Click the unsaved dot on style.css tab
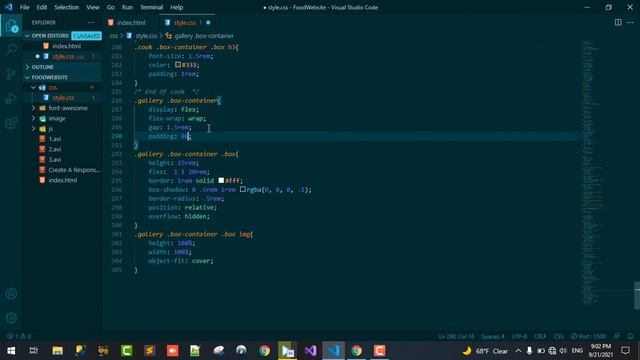640x360 pixels. click(x=208, y=22)
